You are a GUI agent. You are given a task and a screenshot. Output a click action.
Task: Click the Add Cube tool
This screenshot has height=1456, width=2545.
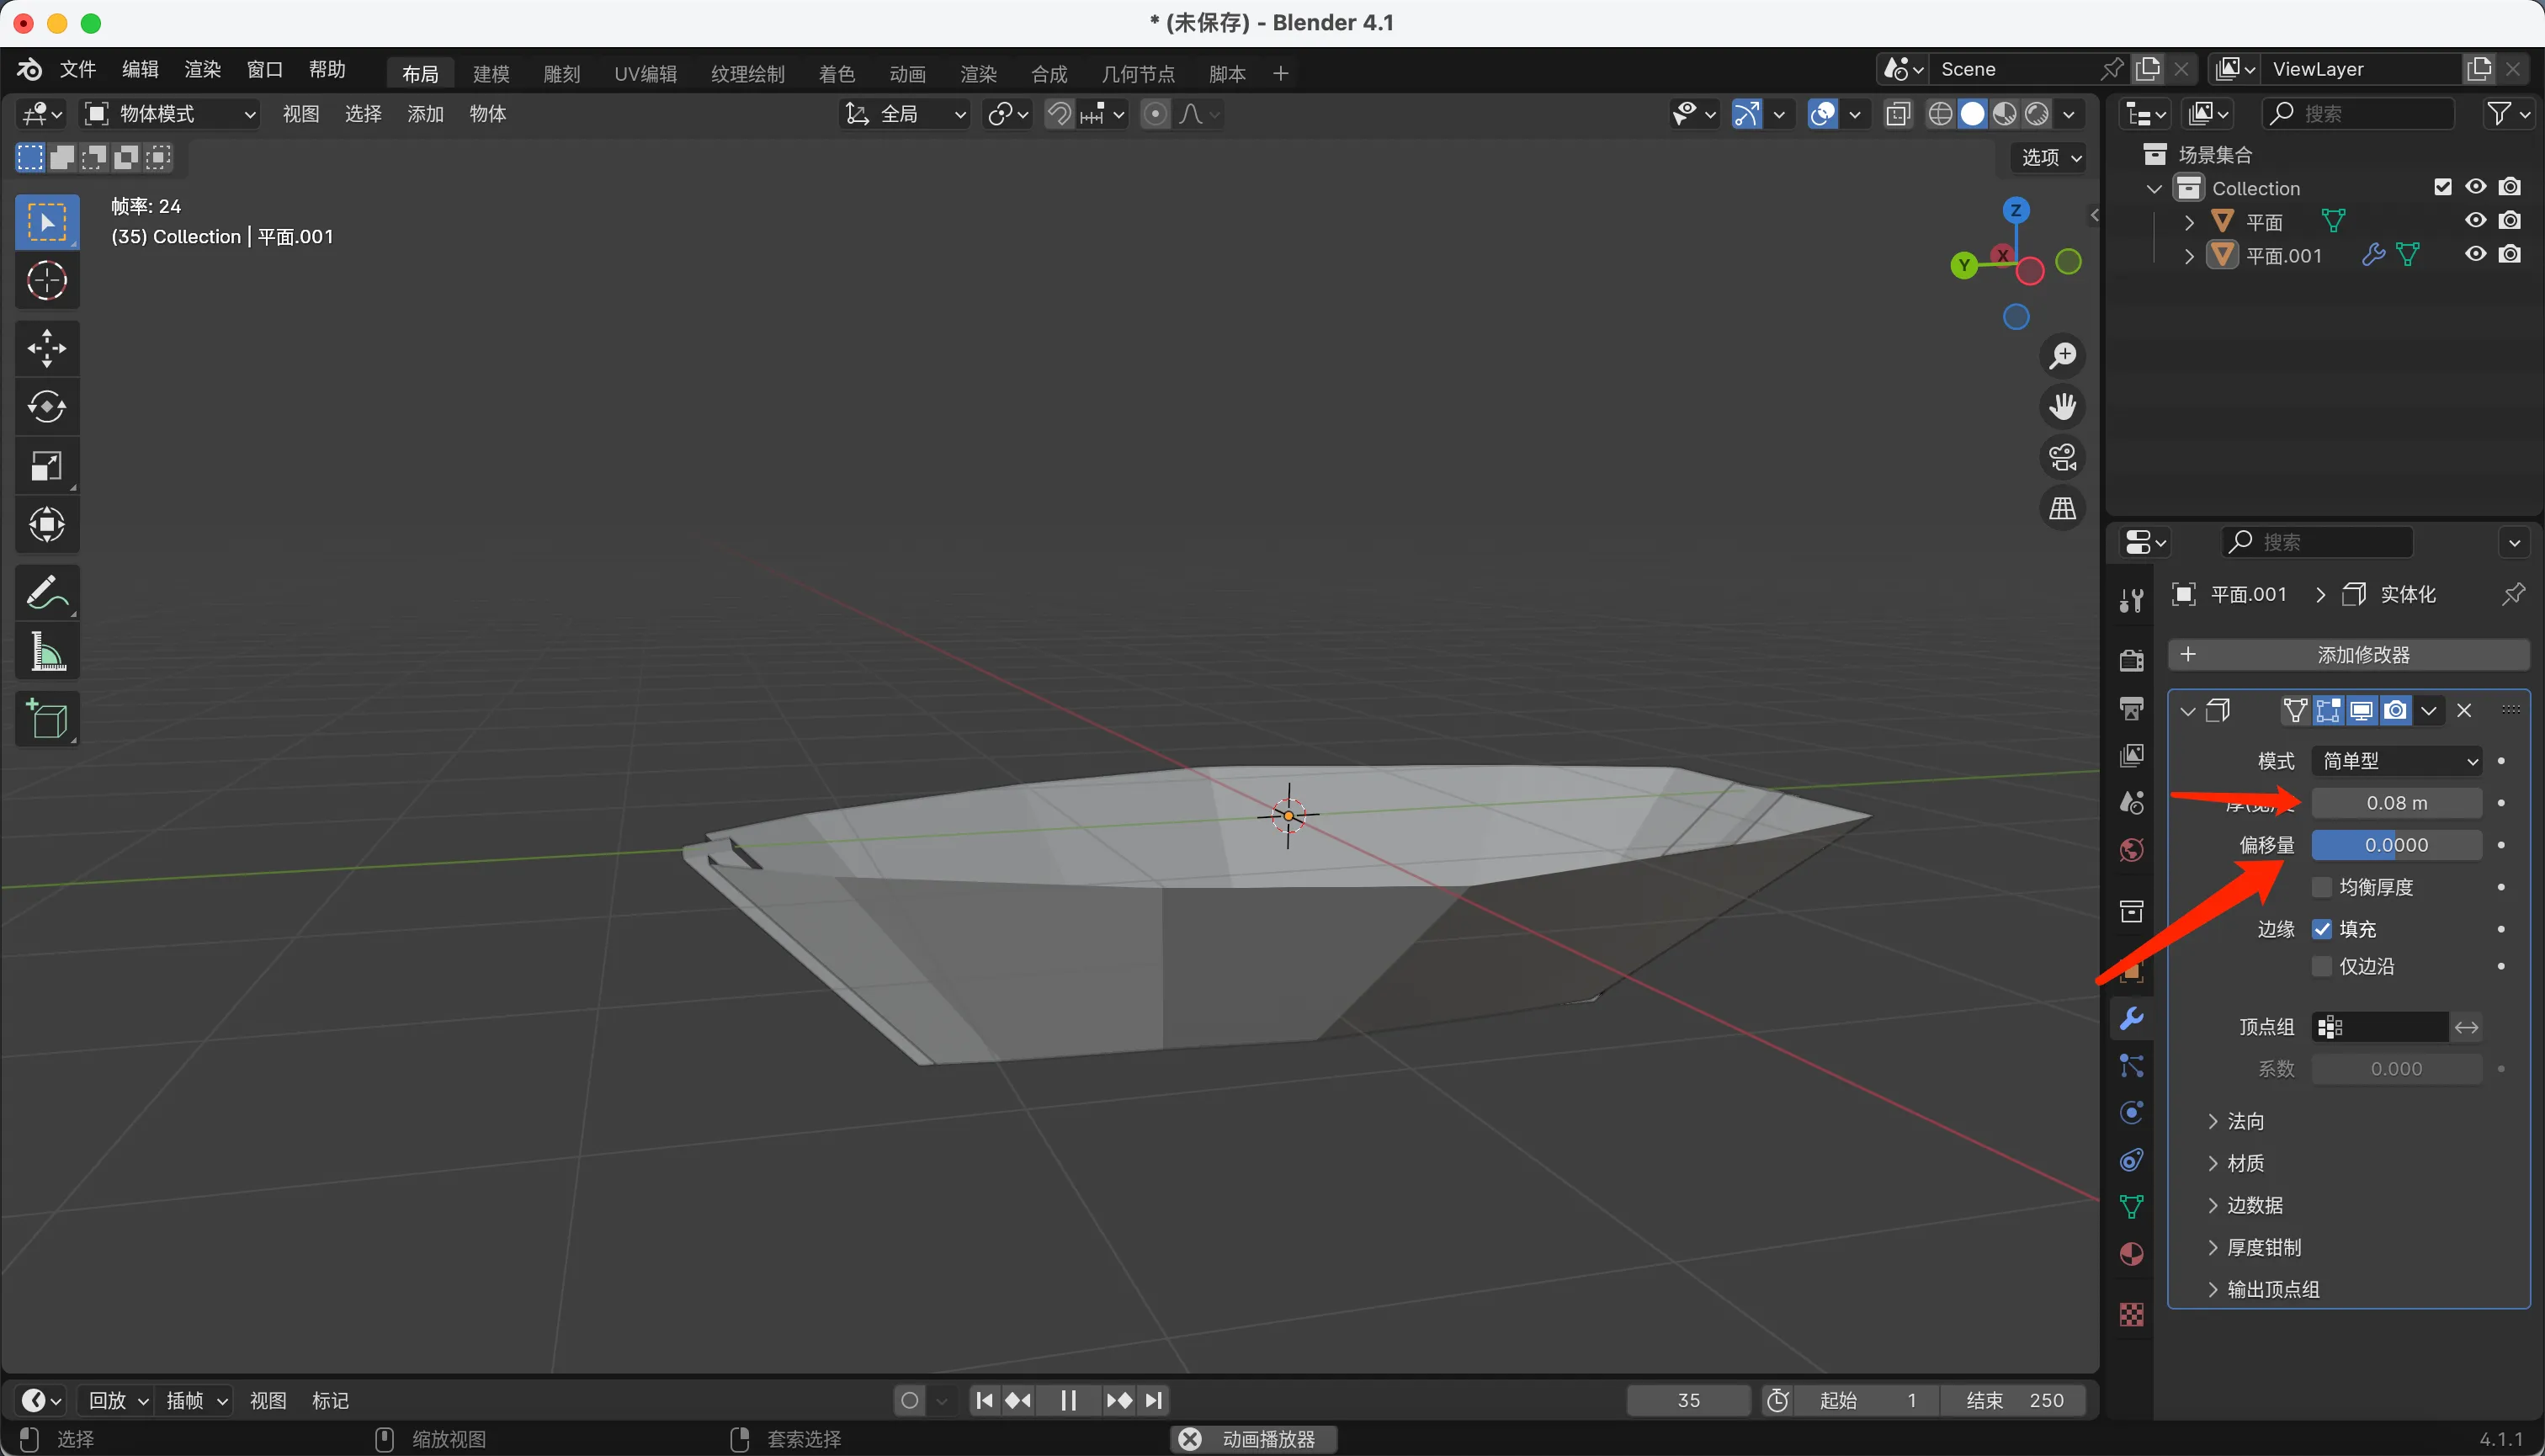click(46, 719)
